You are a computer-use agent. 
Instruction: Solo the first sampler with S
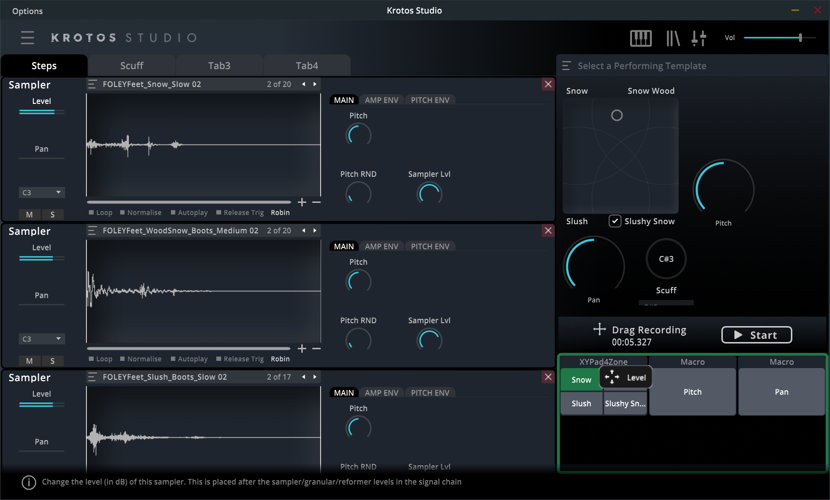52,214
